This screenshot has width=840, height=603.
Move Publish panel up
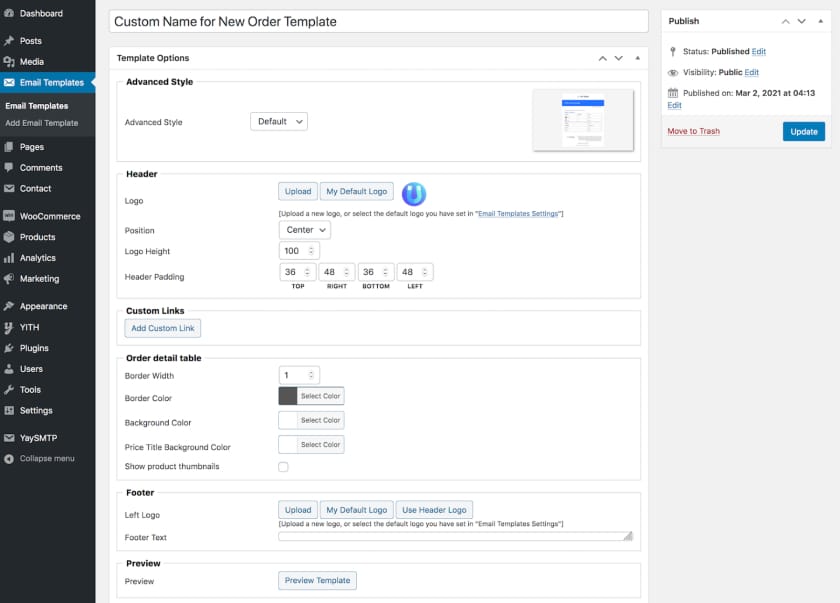[x=785, y=21]
